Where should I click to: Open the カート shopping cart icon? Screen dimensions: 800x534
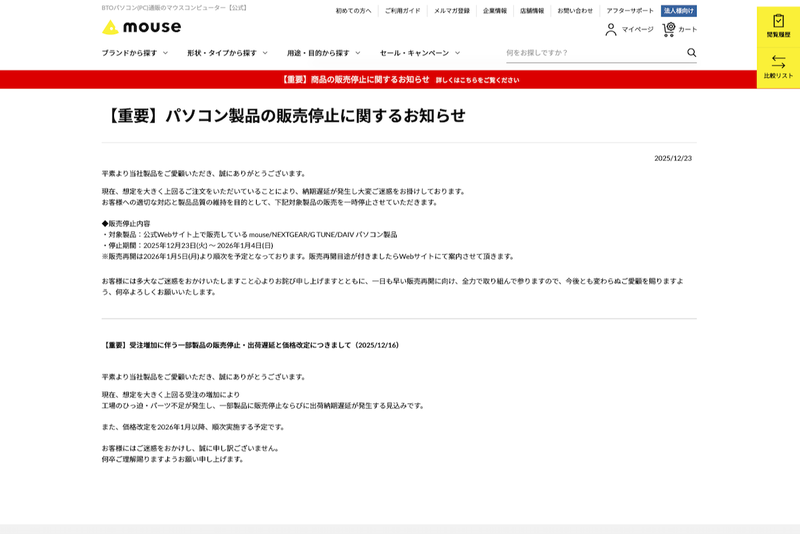pyautogui.click(x=668, y=30)
